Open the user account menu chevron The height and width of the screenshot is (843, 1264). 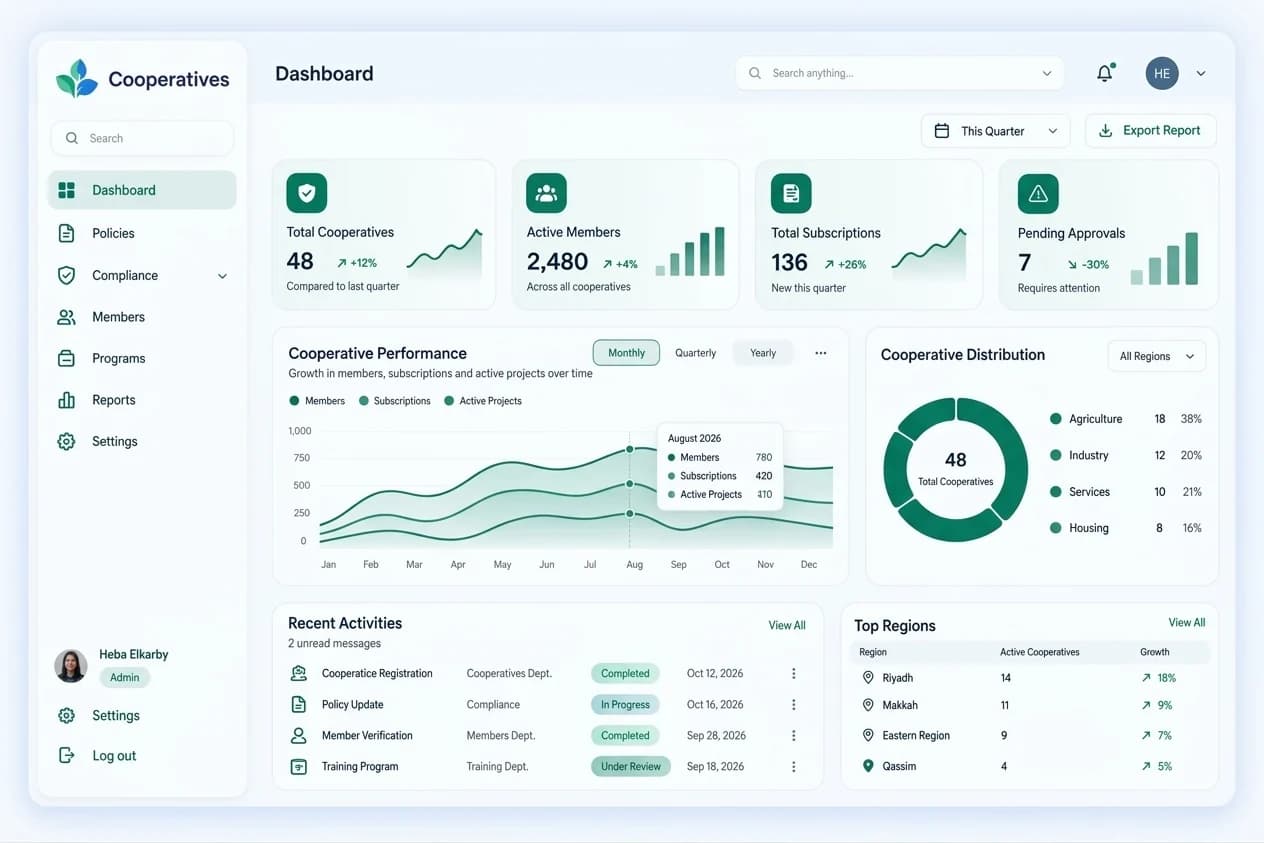point(1201,73)
